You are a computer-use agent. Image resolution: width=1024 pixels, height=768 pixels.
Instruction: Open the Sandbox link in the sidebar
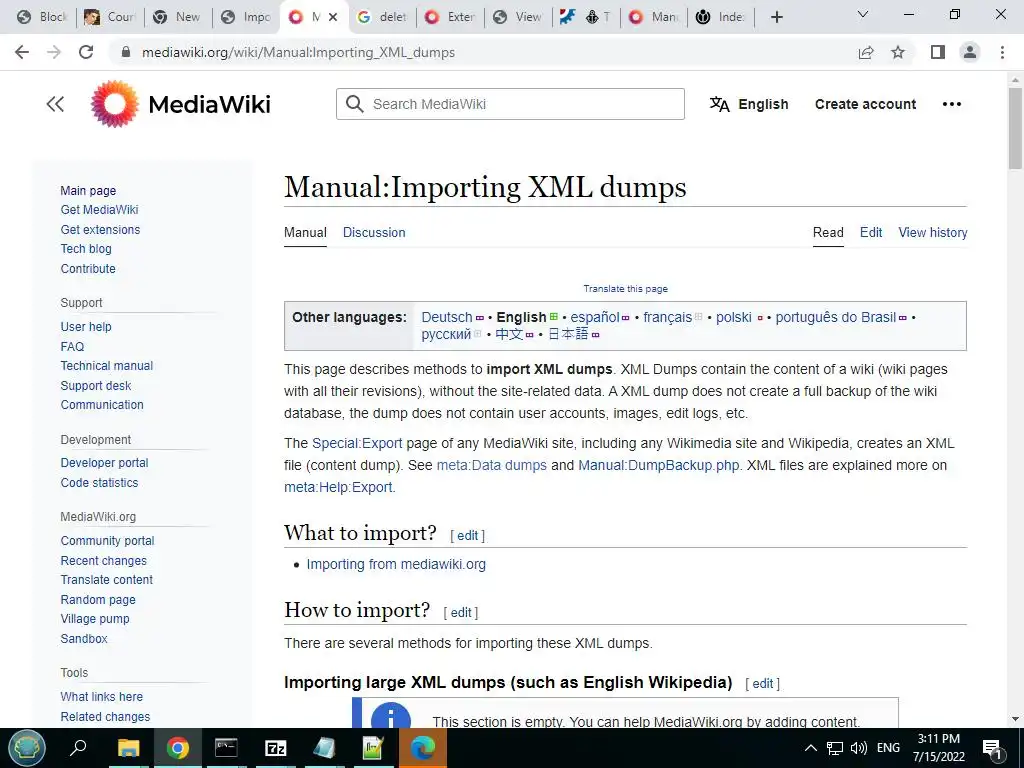84,639
